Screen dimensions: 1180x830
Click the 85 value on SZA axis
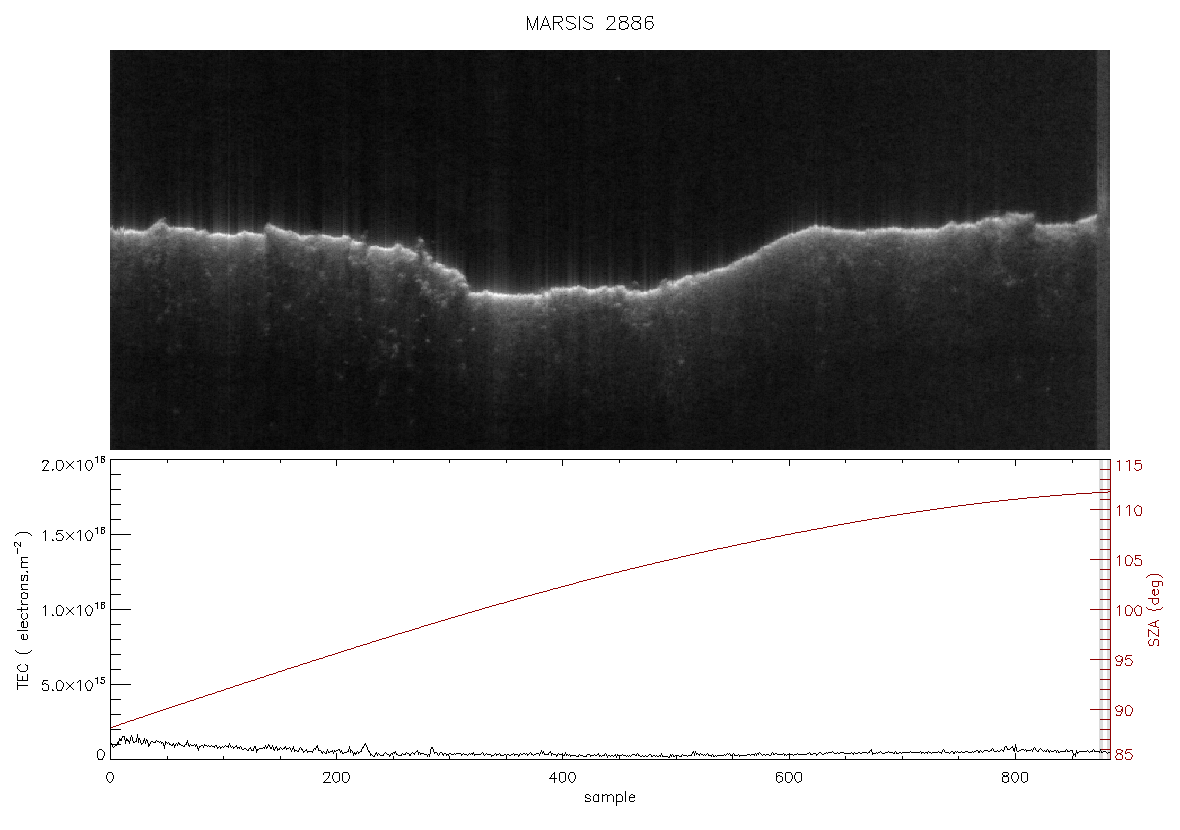[x=1124, y=755]
